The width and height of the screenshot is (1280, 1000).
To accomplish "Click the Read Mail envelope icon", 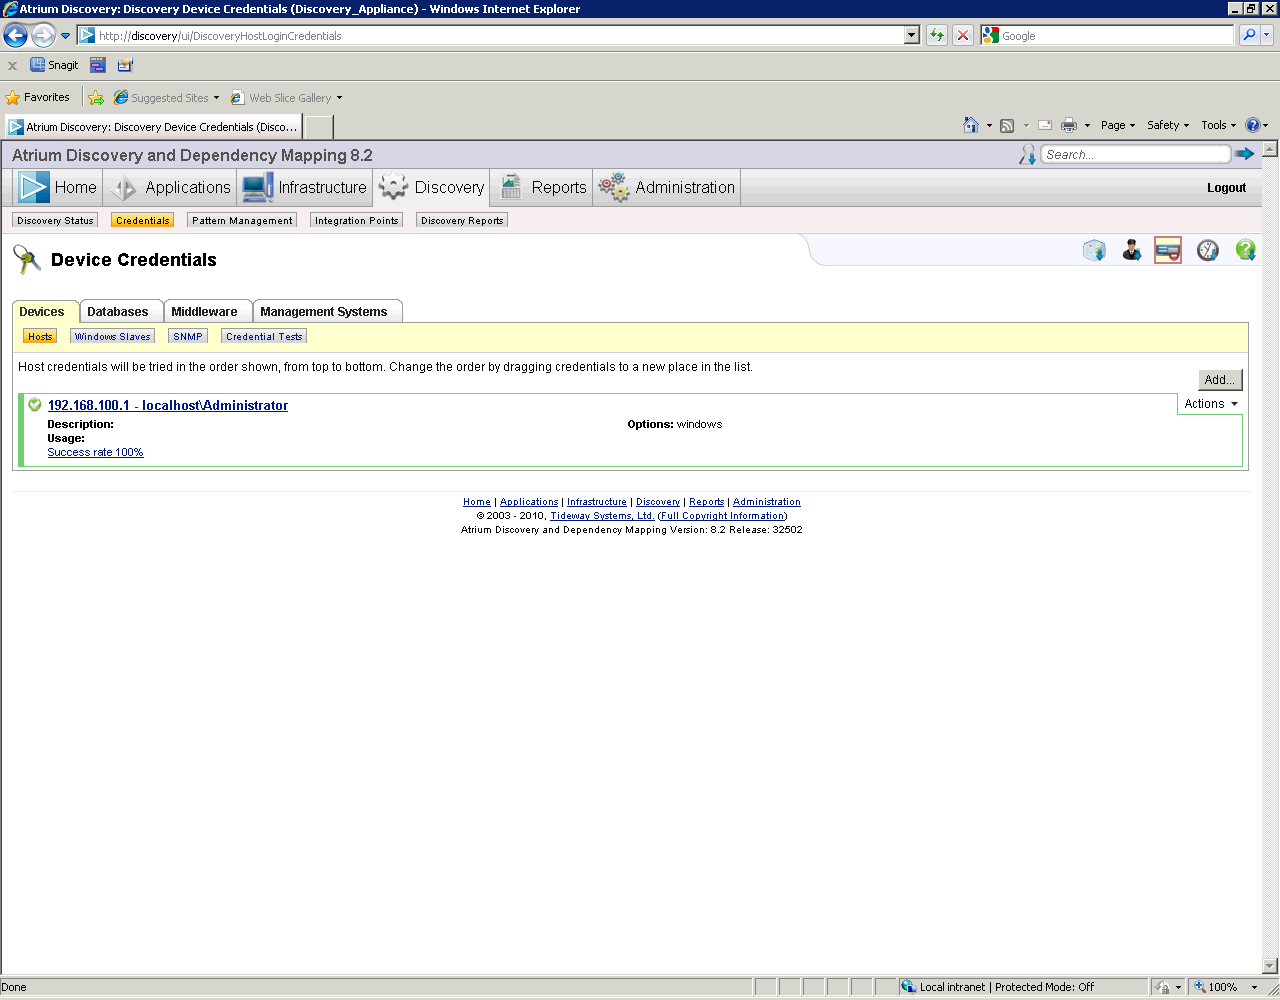I will (1045, 125).
